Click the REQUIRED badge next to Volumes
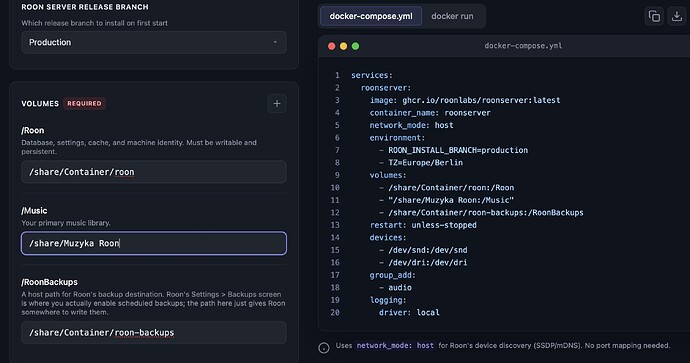This screenshot has height=363, width=690. click(84, 103)
